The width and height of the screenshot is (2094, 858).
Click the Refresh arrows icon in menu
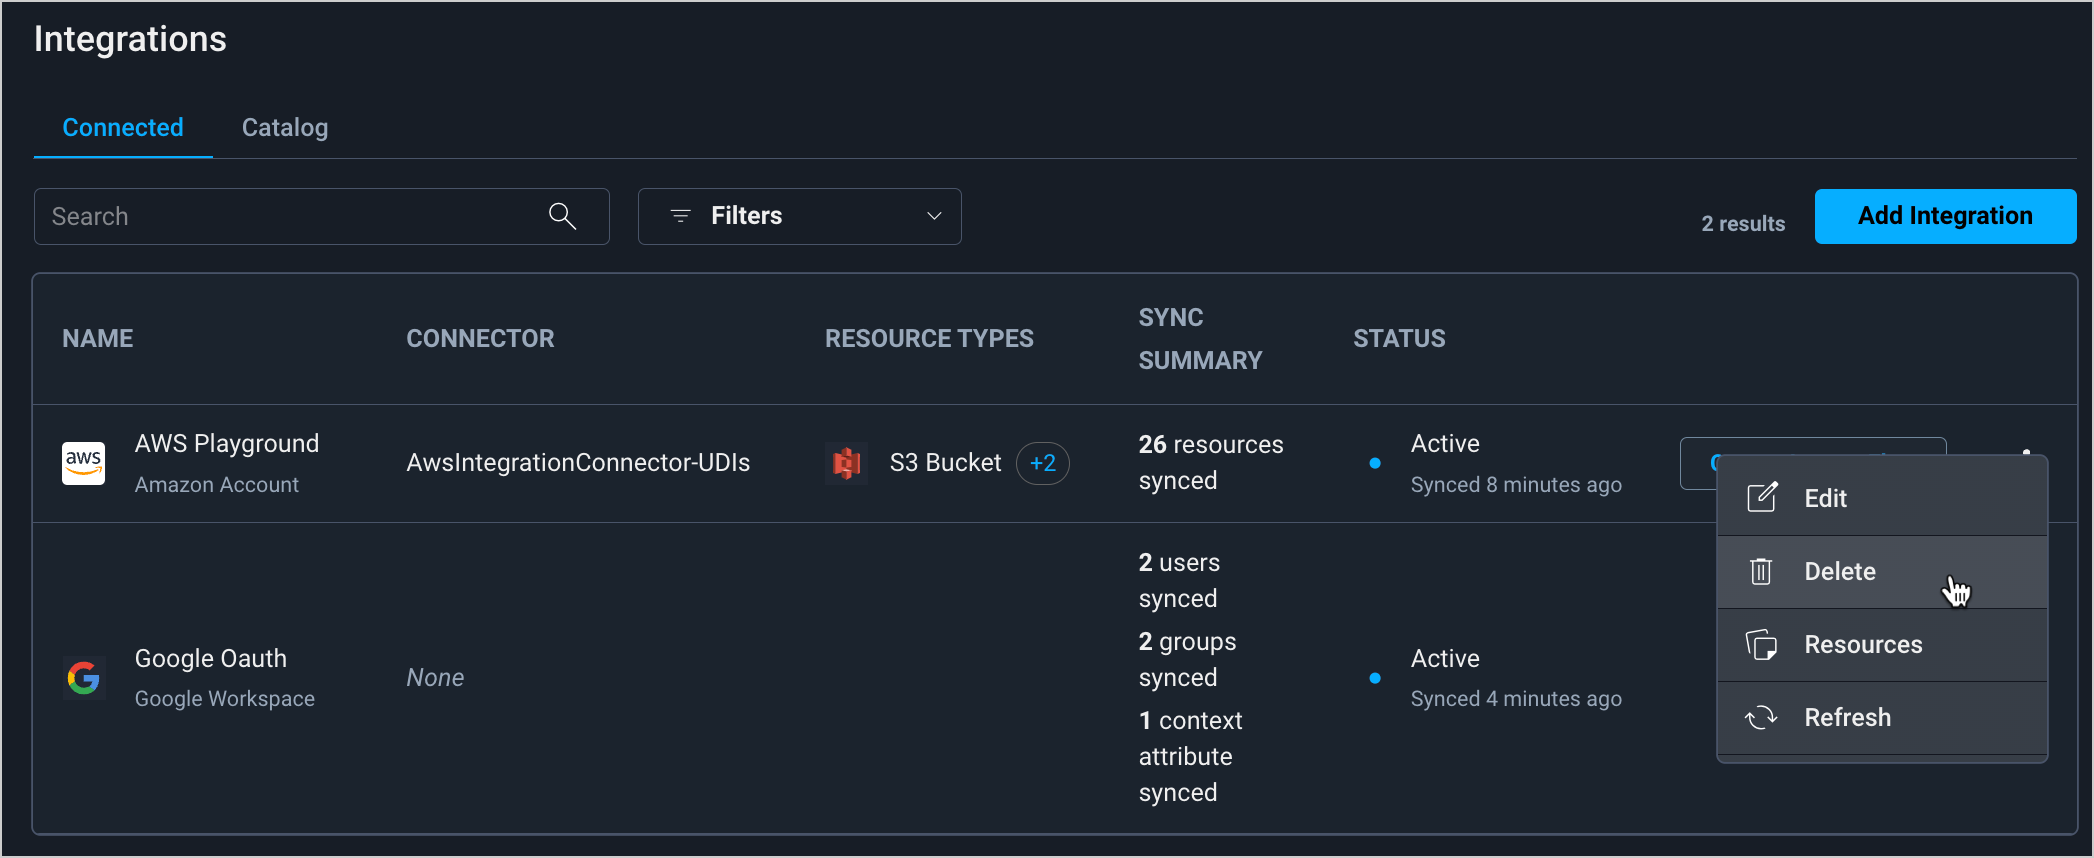coord(1761,718)
